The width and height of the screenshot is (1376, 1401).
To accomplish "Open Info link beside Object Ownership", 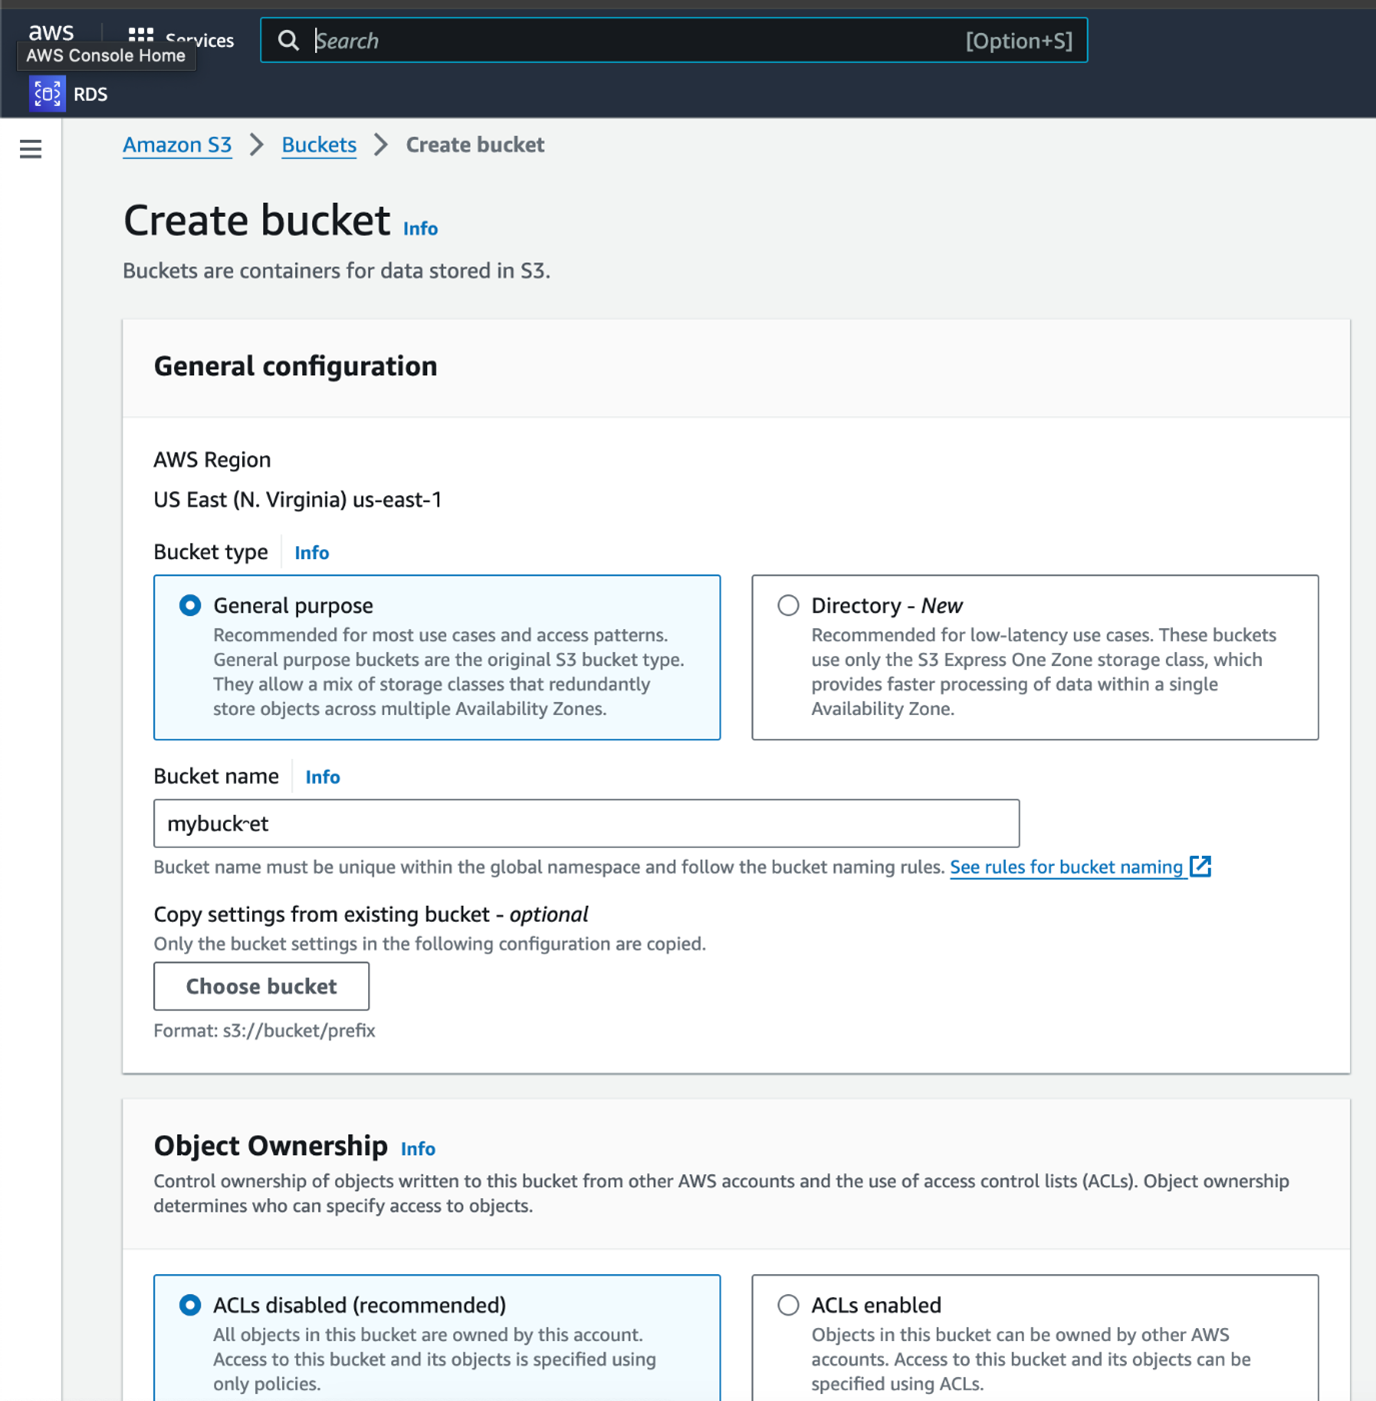I will (418, 1149).
